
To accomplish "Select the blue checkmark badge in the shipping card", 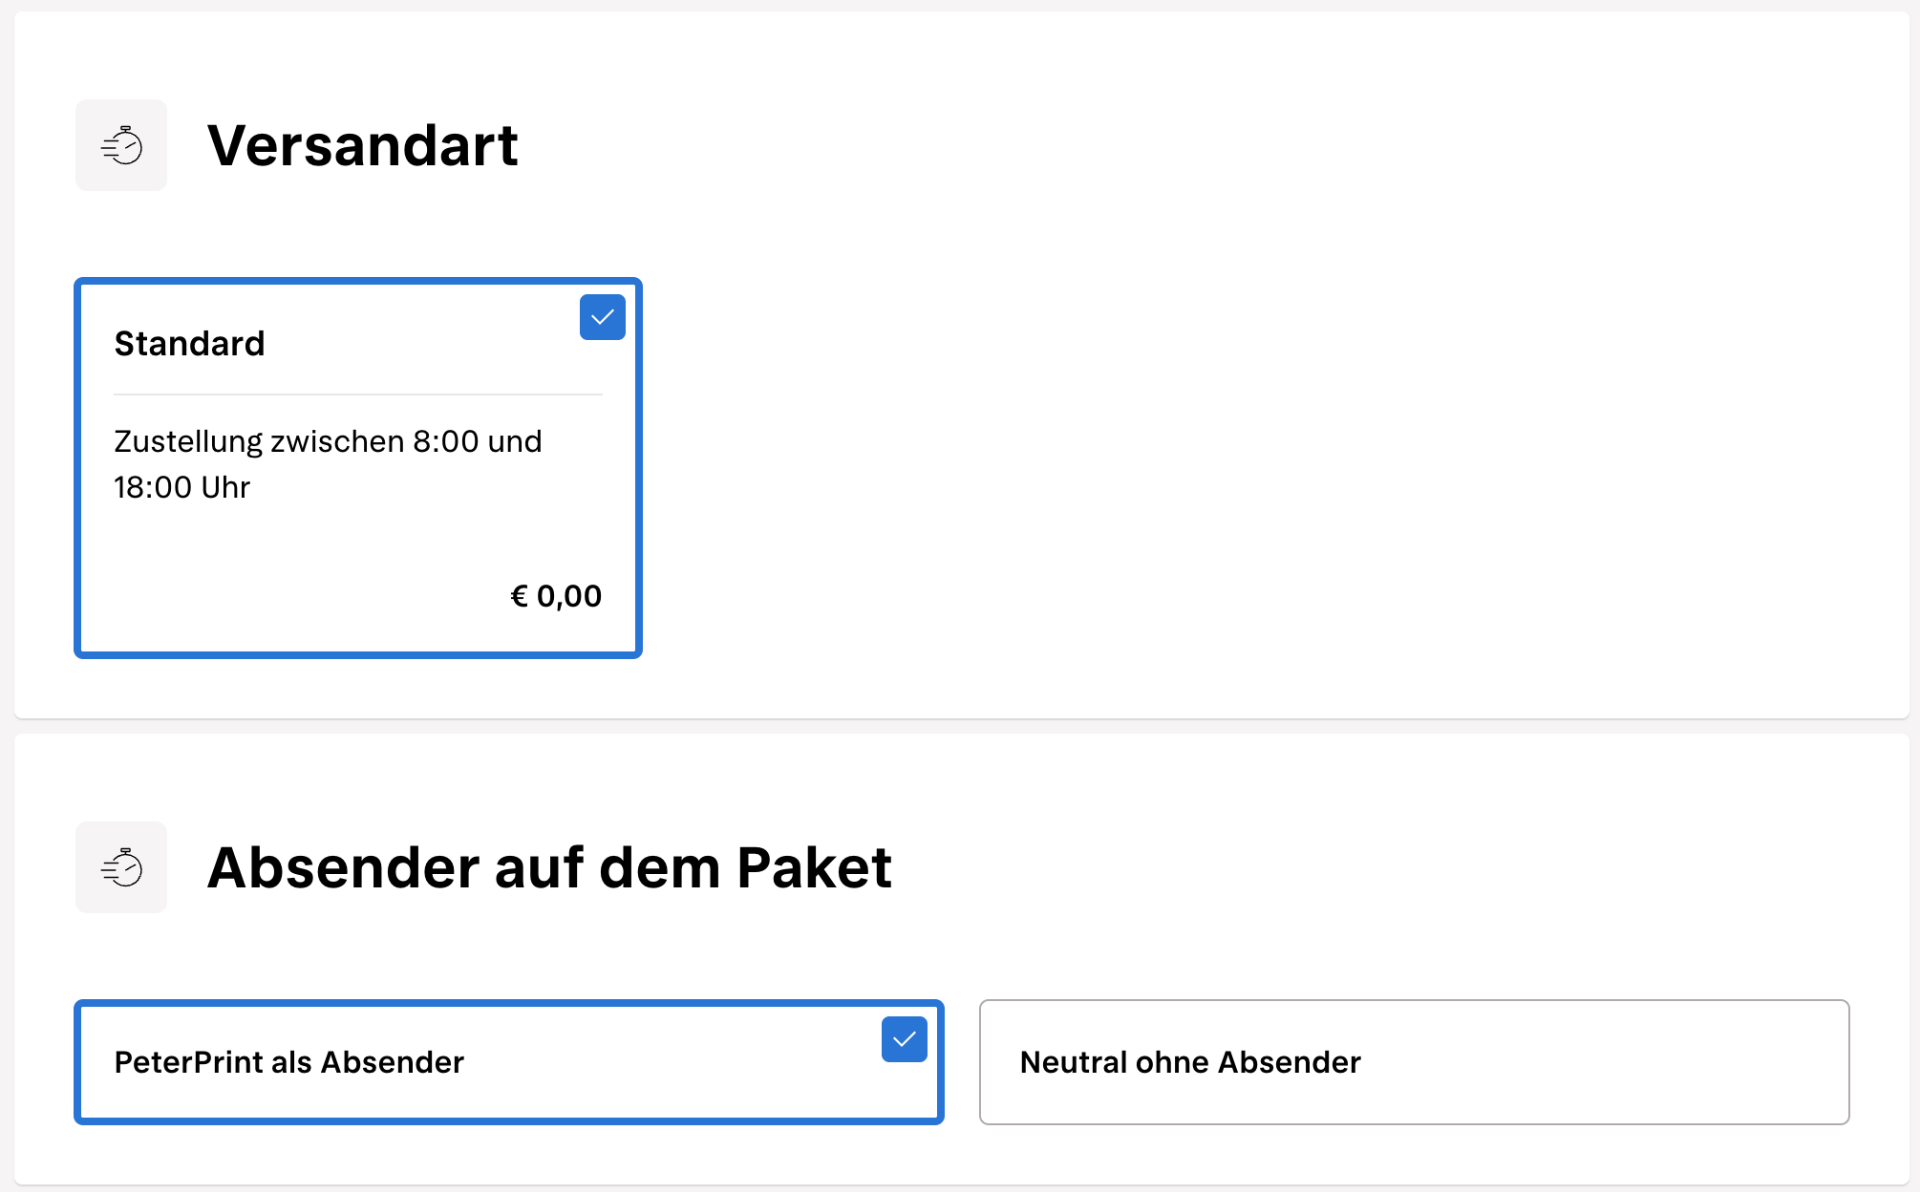I will (601, 317).
